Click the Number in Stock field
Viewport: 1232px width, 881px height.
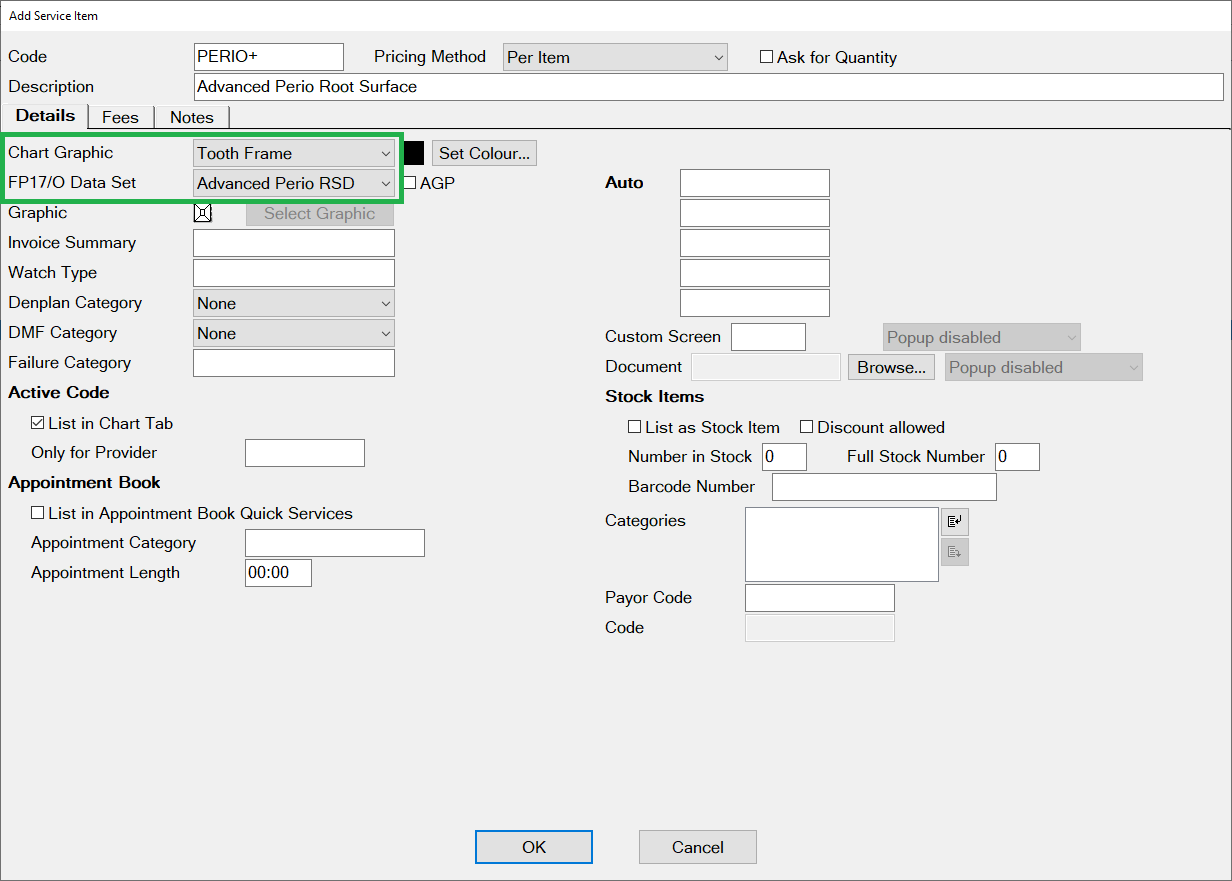pos(785,457)
